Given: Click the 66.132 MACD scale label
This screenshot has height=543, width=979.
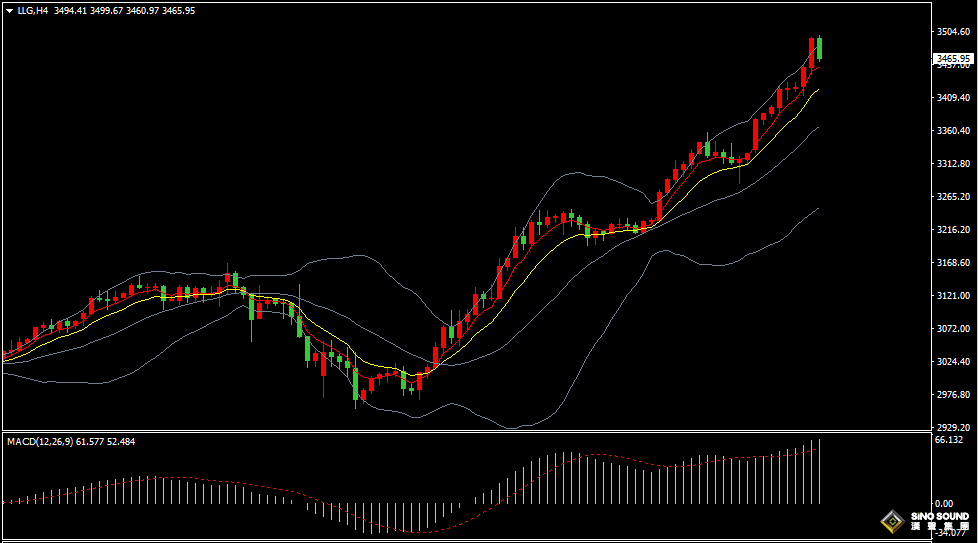Looking at the screenshot, I should pos(948,440).
